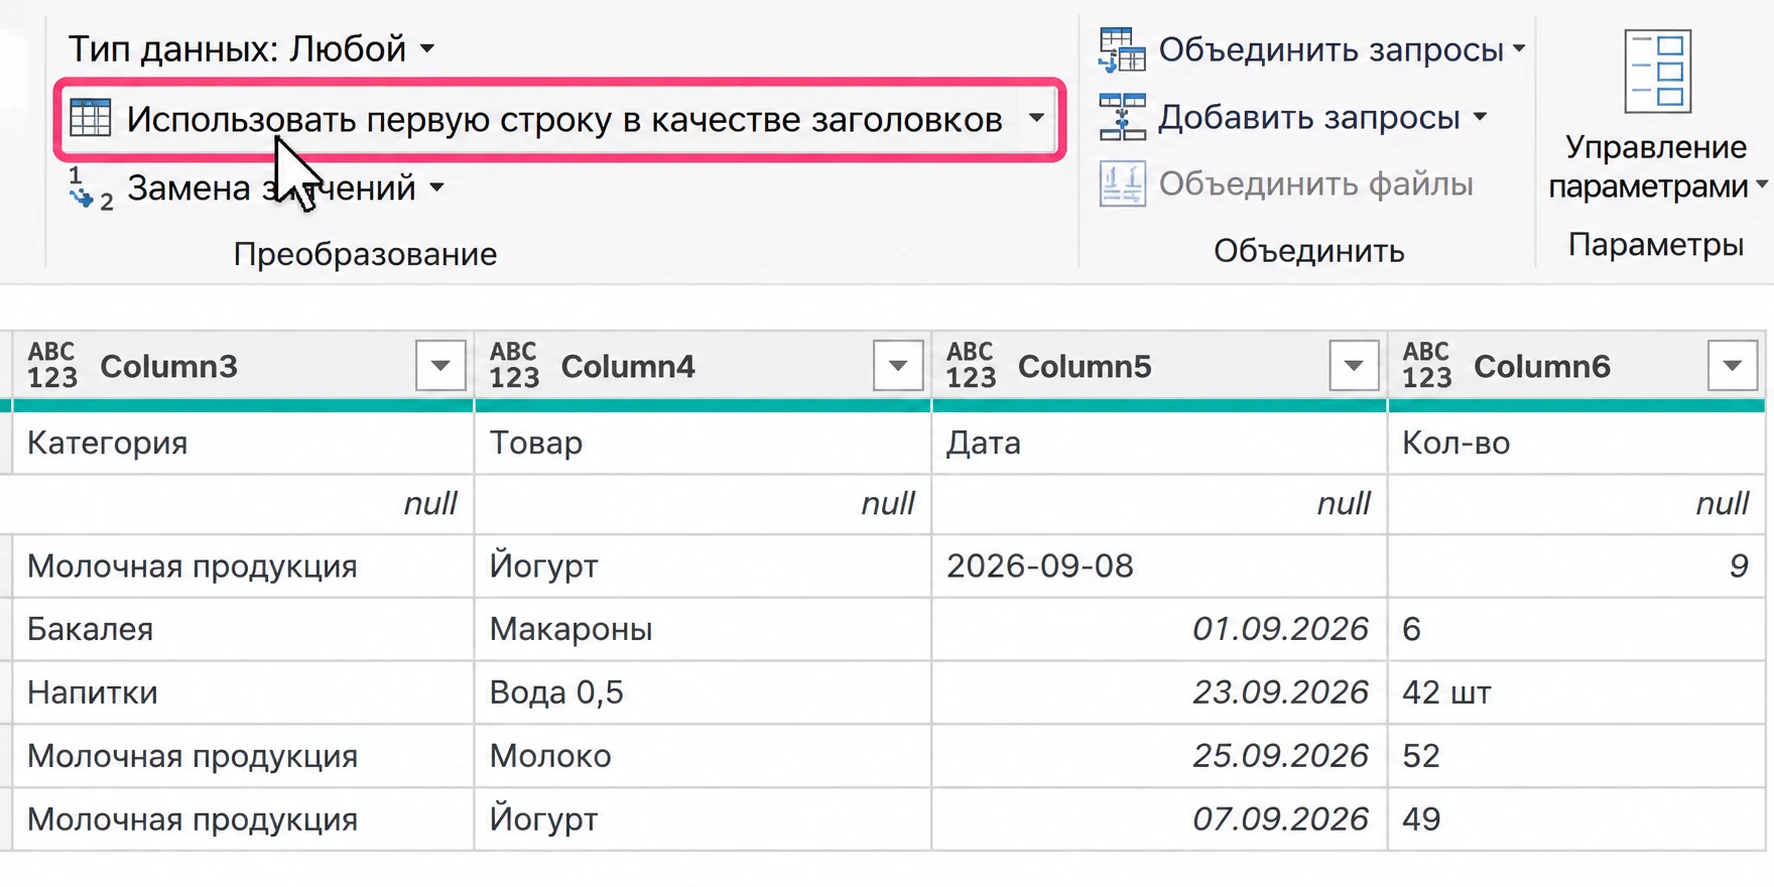Select the 'Кол-во' cell
The height and width of the screenshot is (887, 1774).
coord(1577,443)
